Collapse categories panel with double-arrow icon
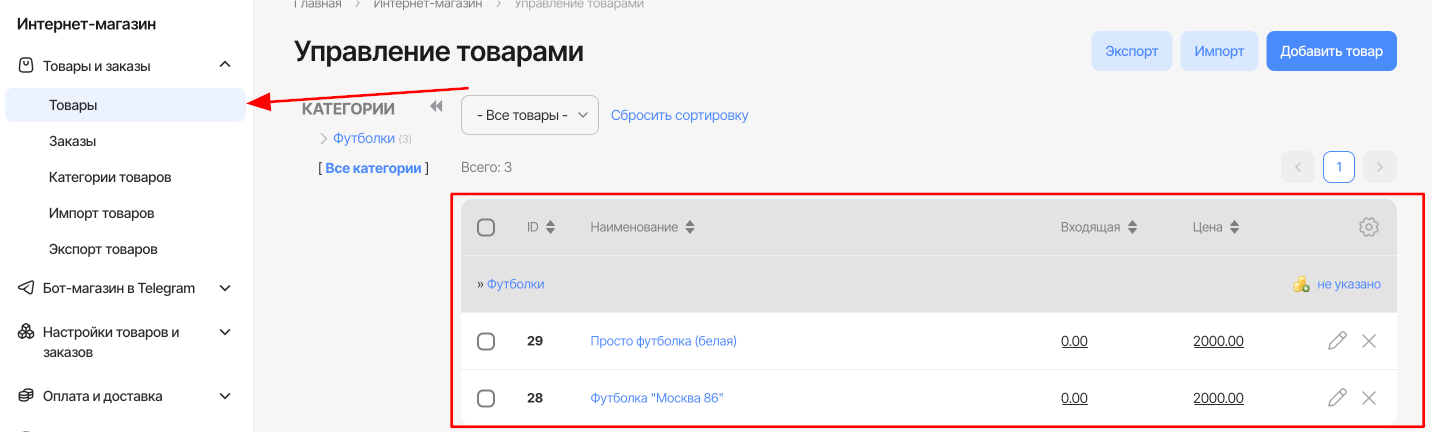This screenshot has height=432, width=1432. (436, 107)
